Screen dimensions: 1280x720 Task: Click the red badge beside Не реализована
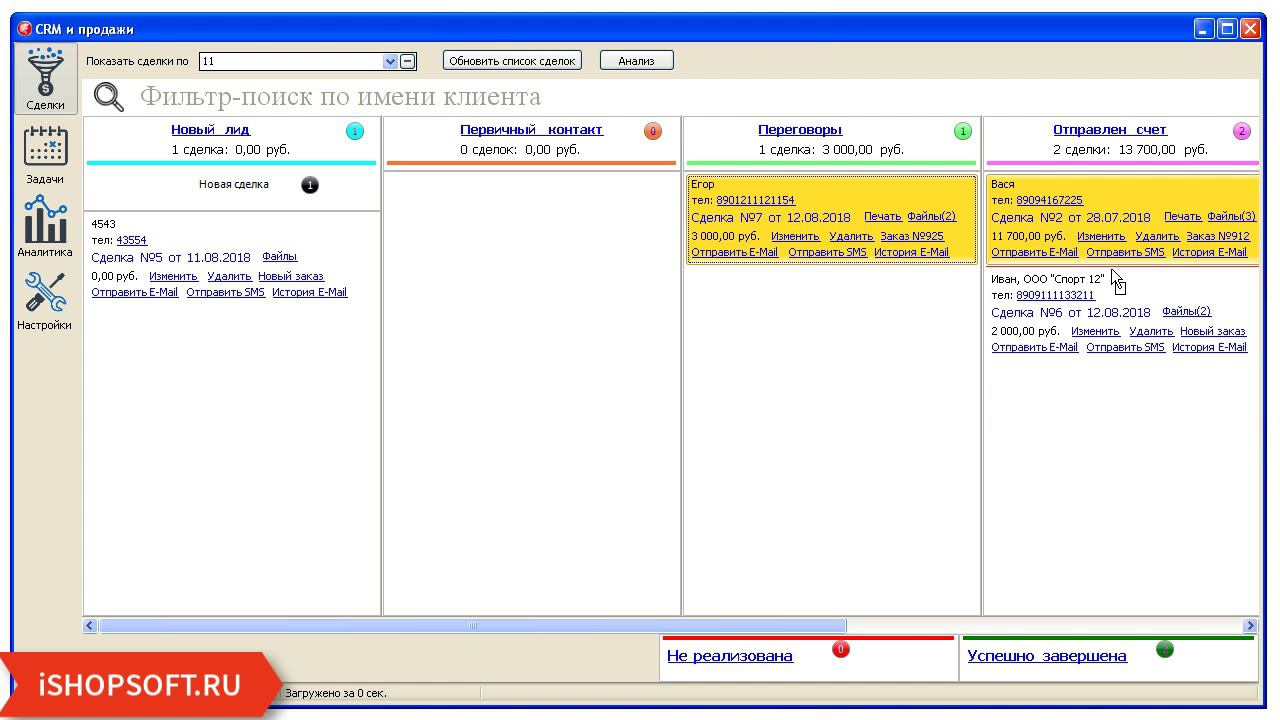tap(841, 649)
